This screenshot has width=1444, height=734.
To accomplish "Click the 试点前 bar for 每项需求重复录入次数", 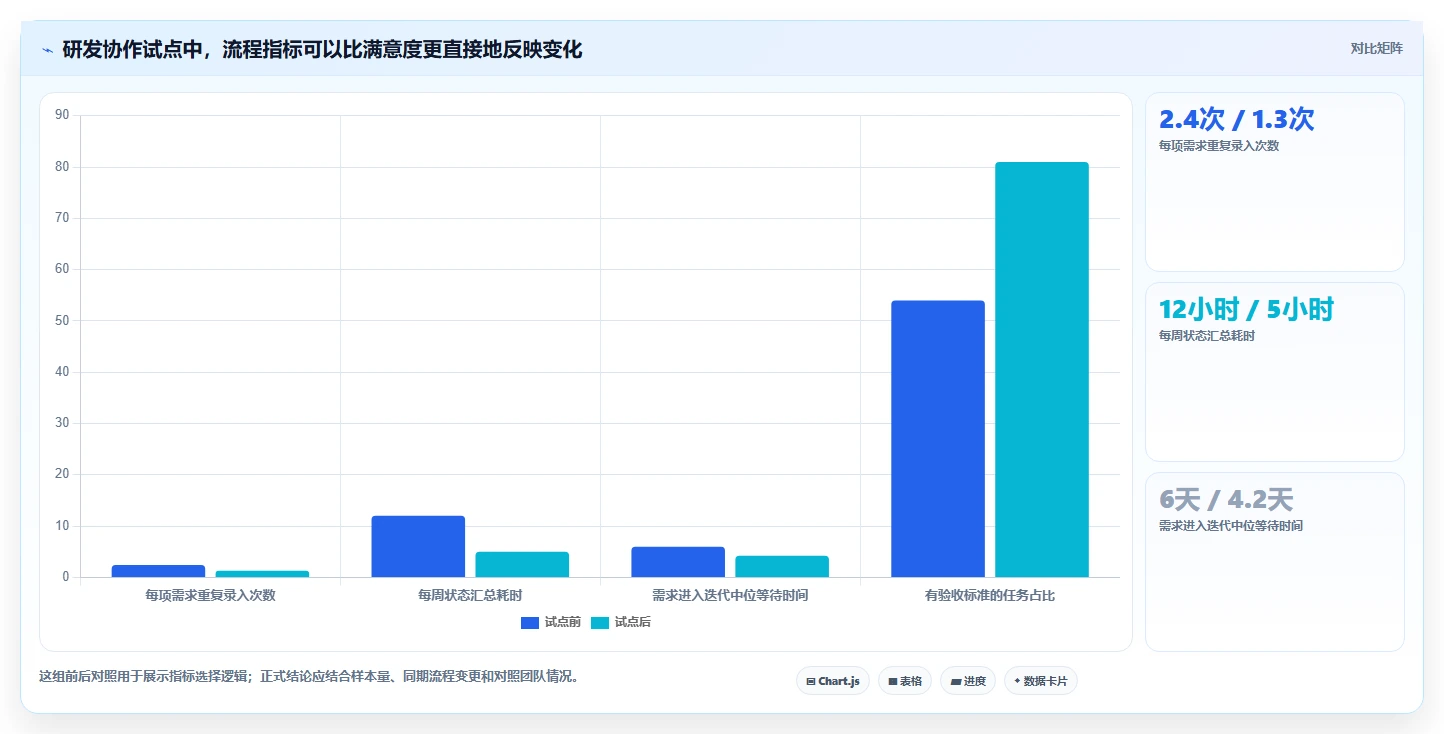I will (158, 571).
